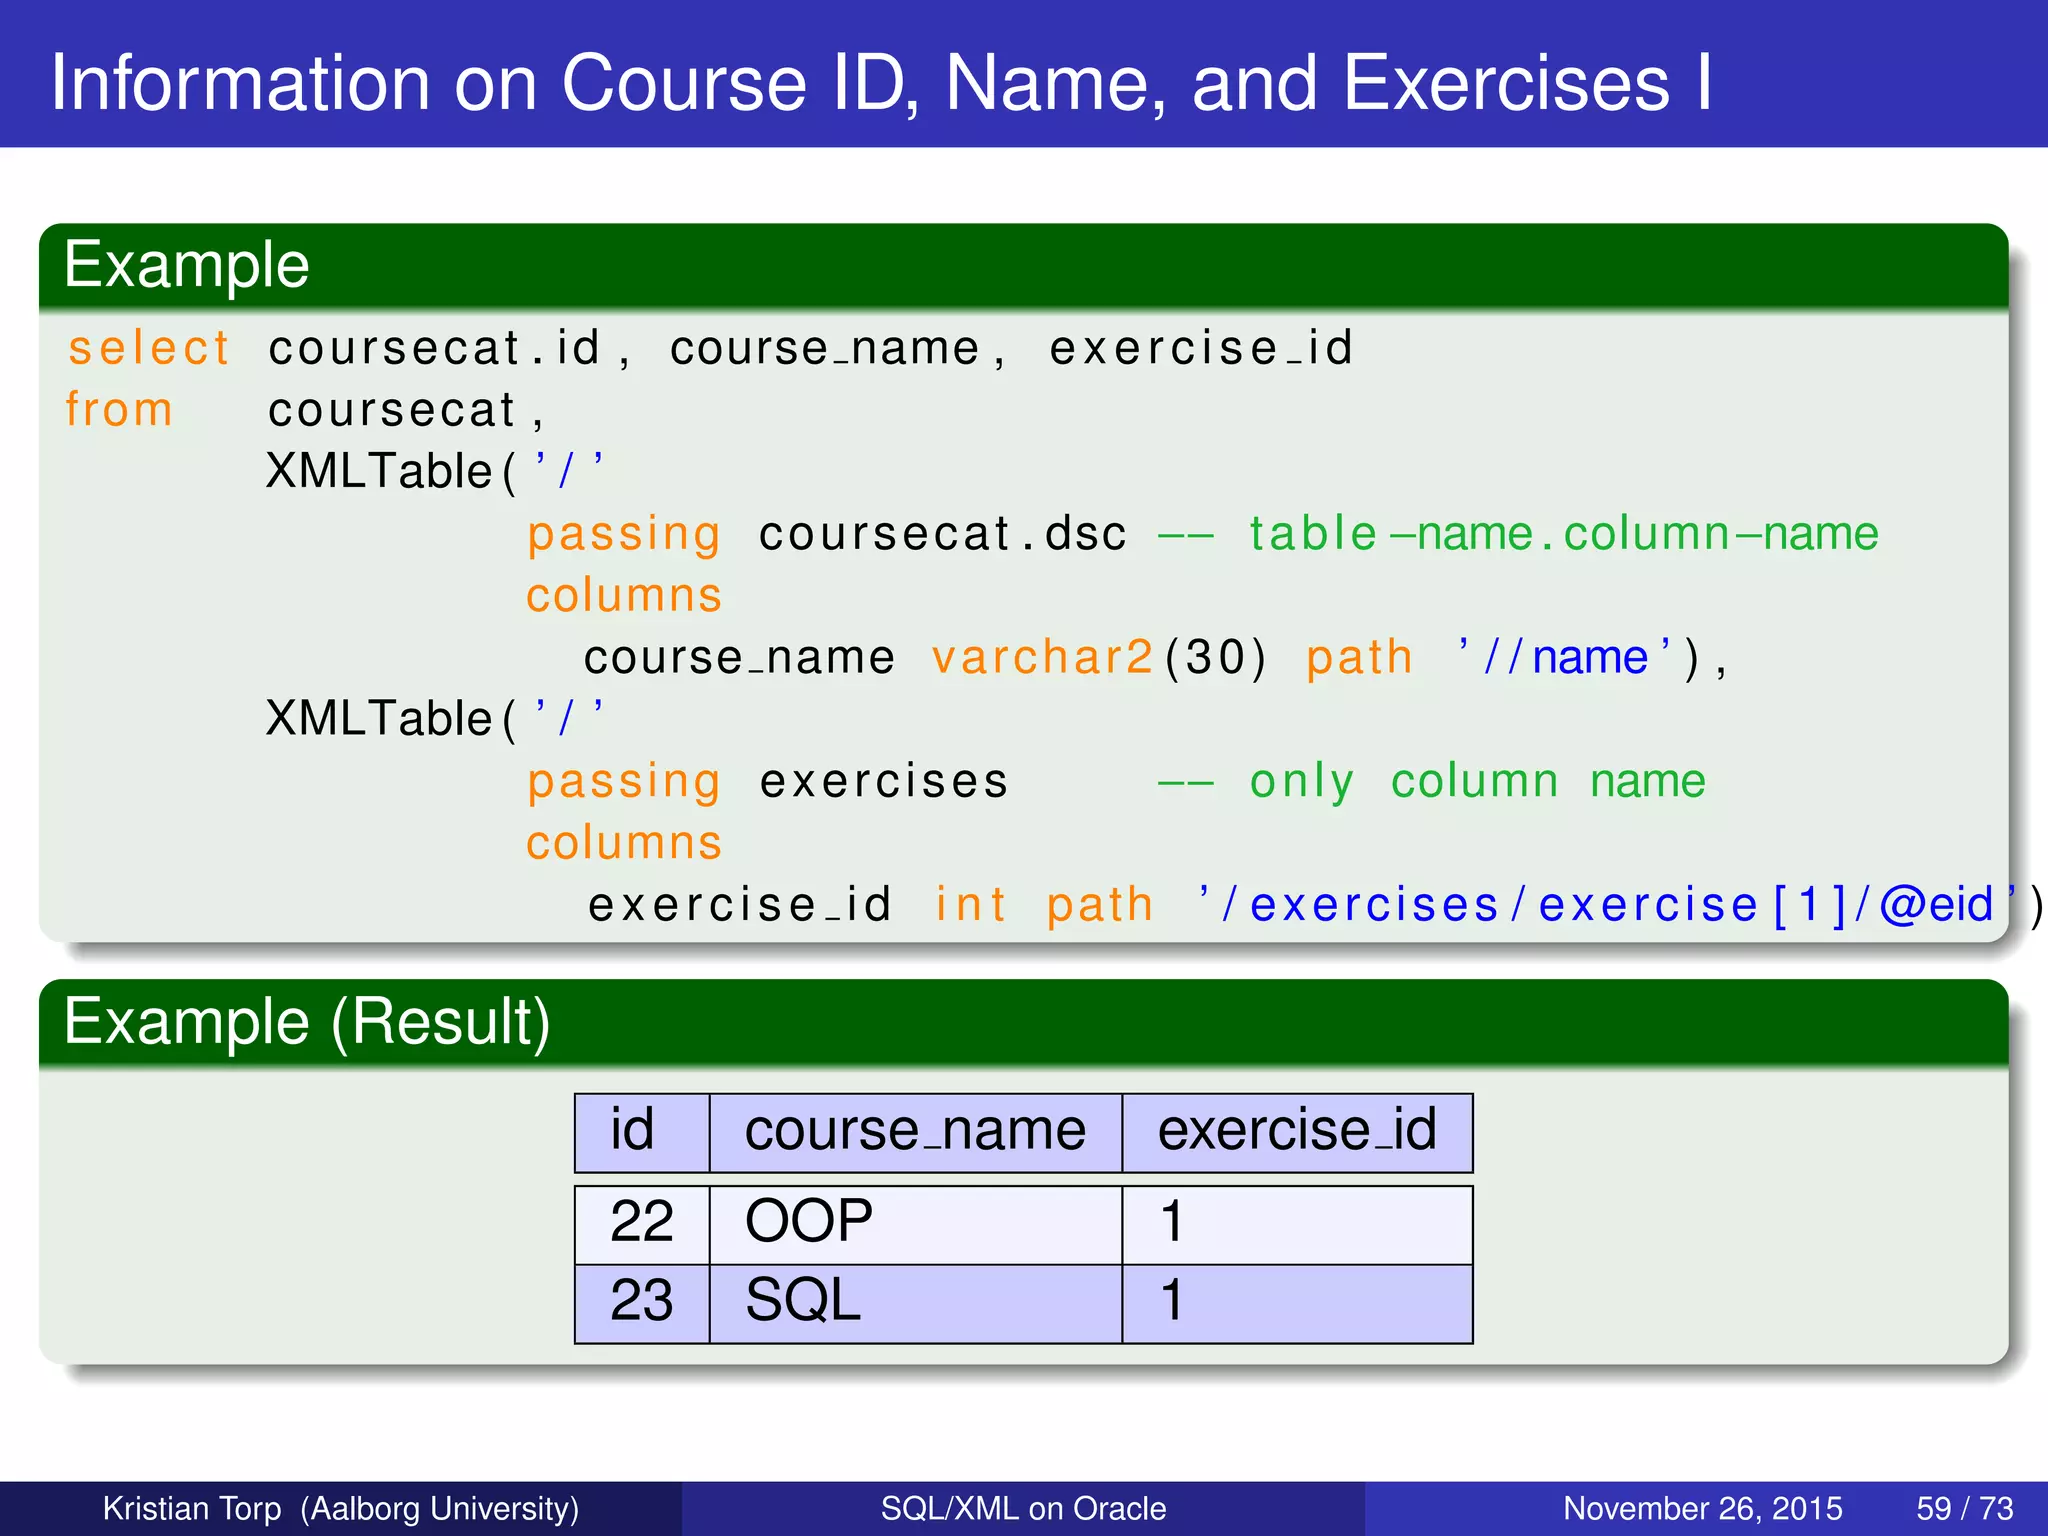Click the green comment 'table-name.column-name'
The width and height of the screenshot is (2048, 1536).
pyautogui.click(x=1564, y=534)
